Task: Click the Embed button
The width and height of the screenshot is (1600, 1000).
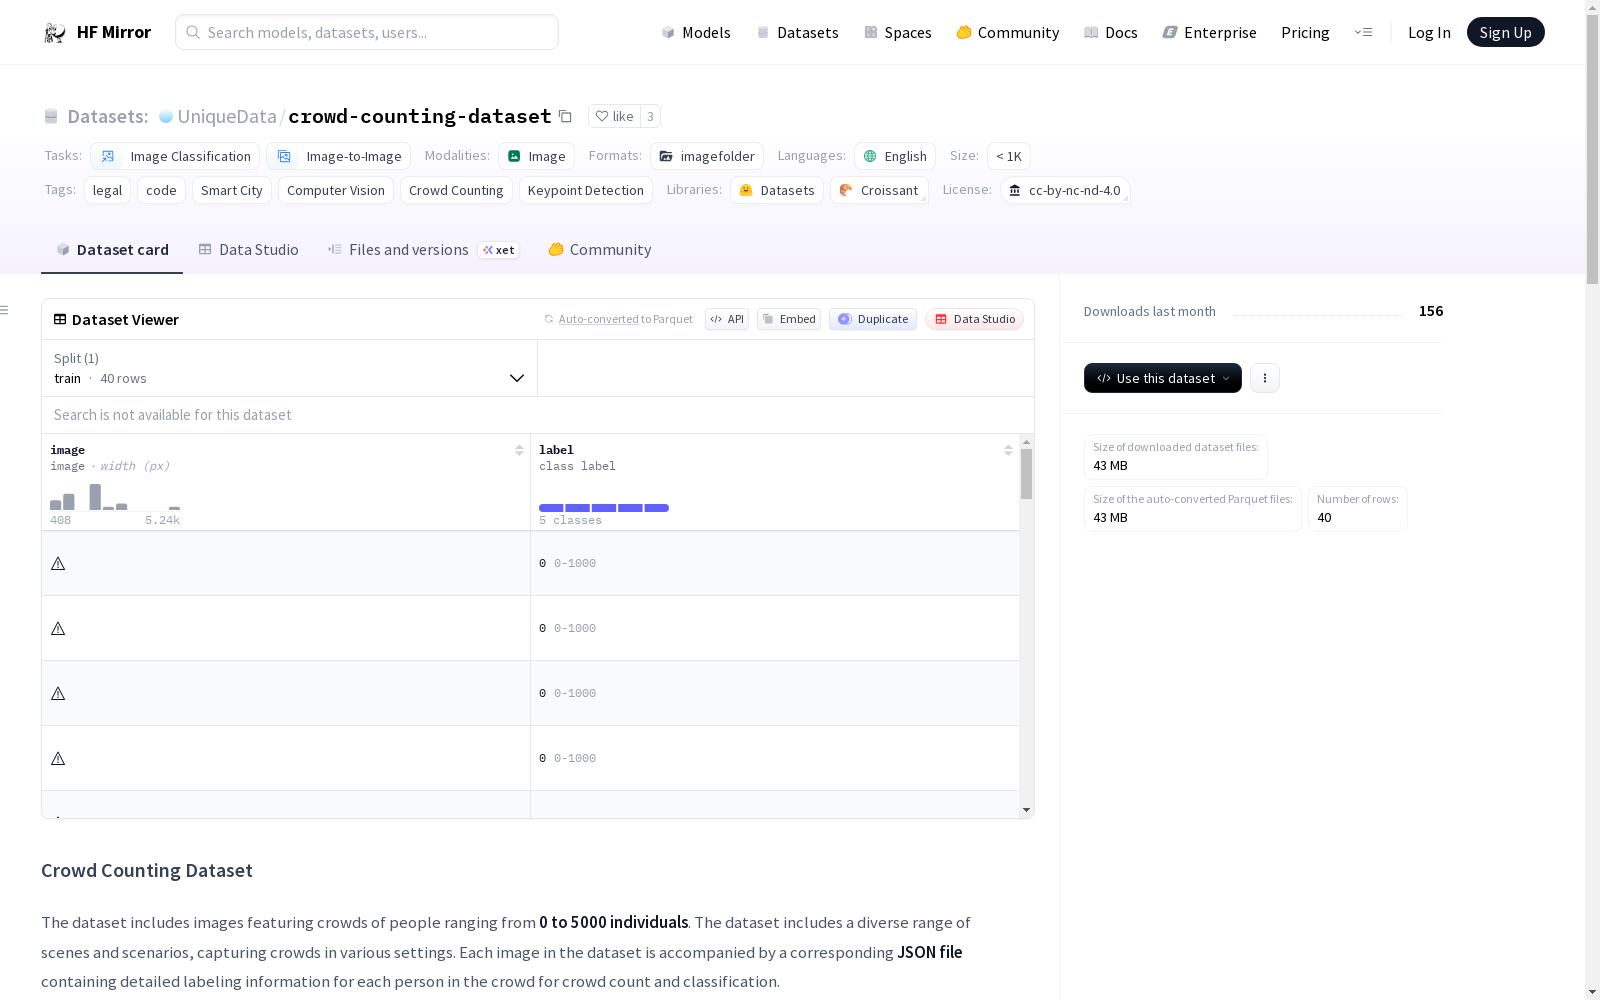Action: coord(789,319)
